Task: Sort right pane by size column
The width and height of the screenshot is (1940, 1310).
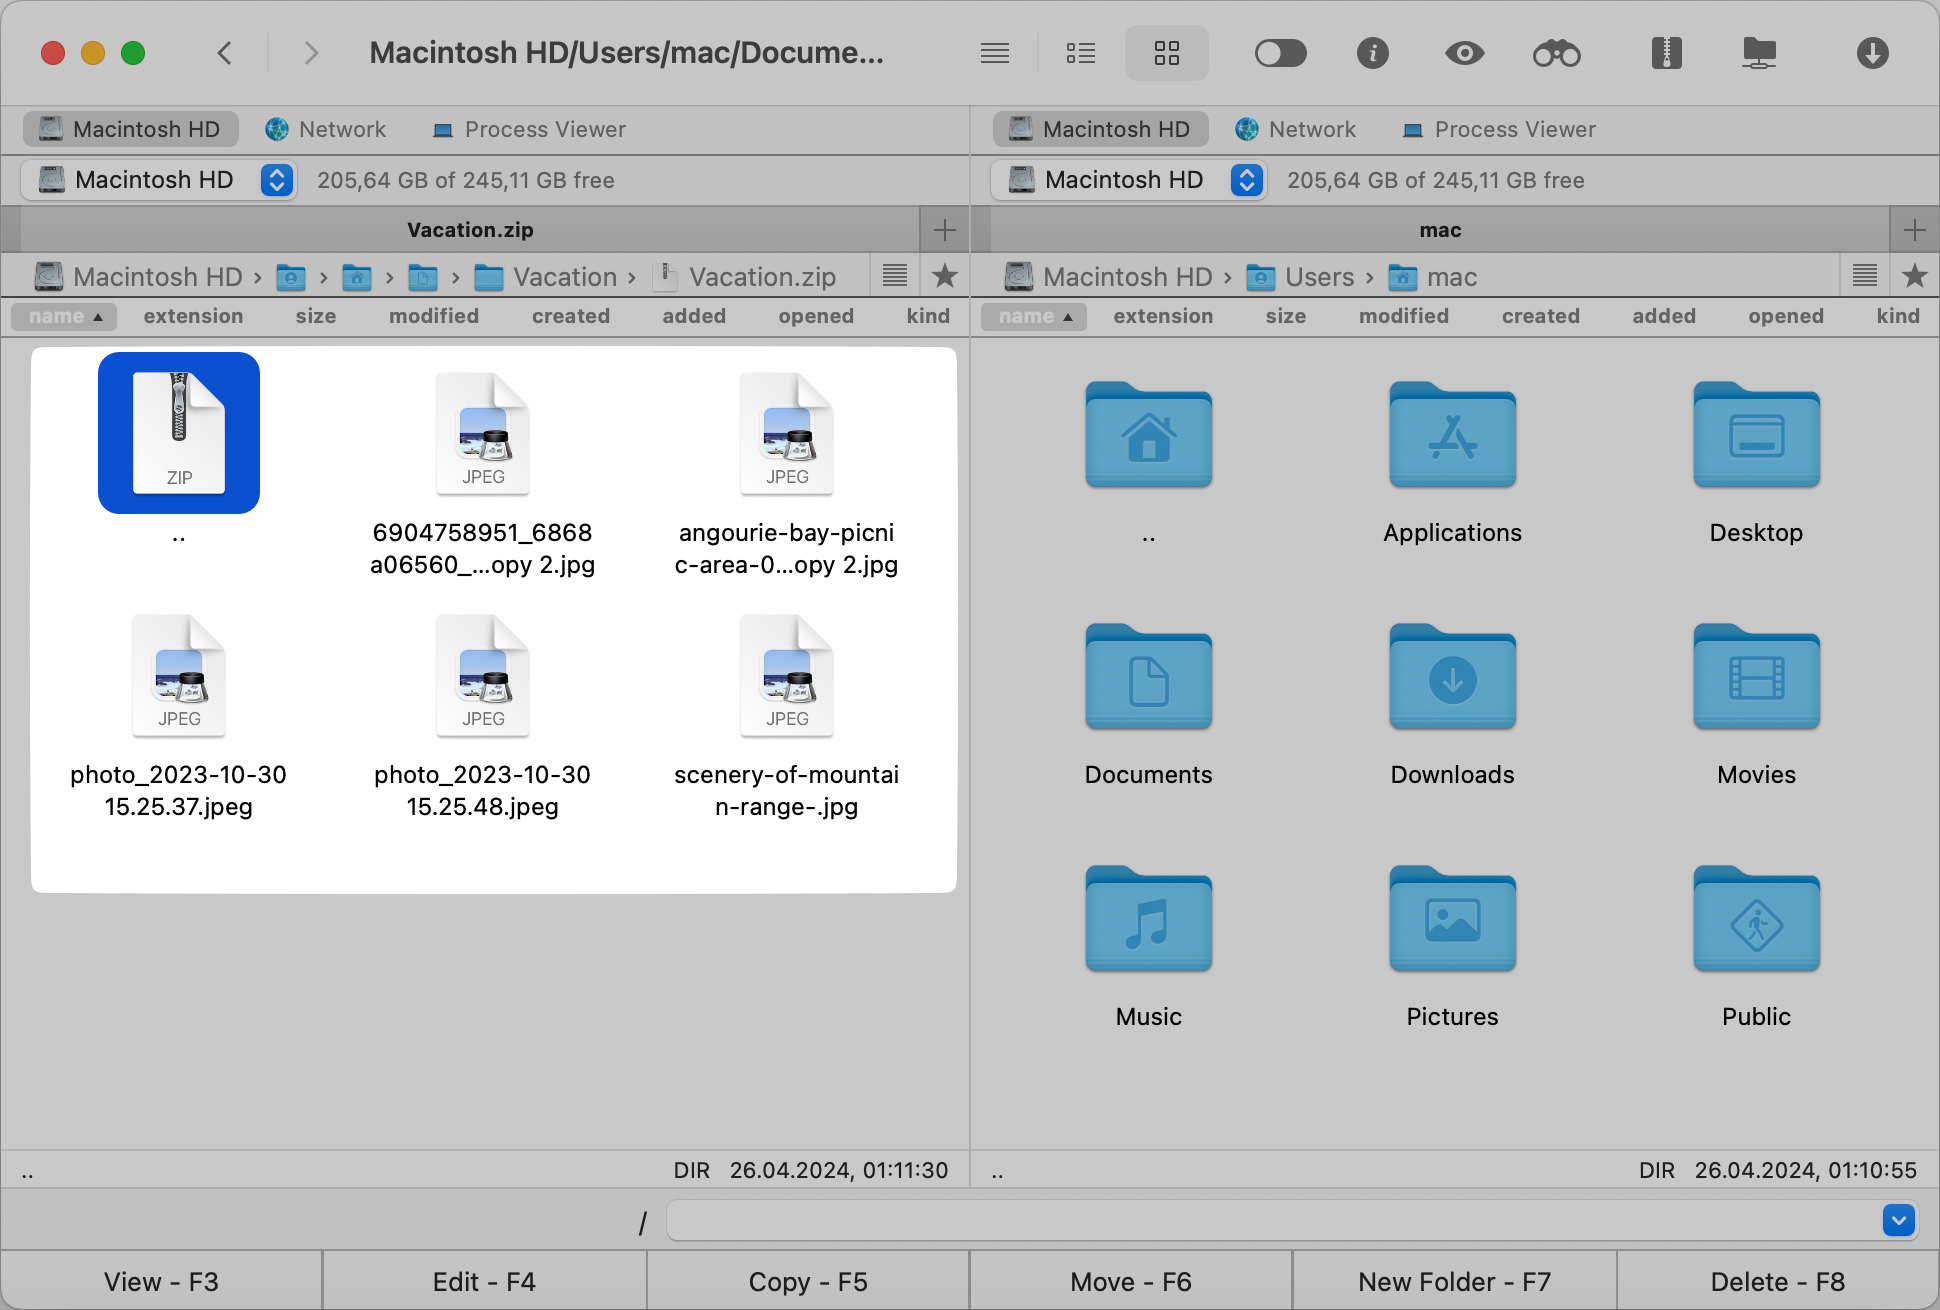Action: pos(1286,316)
